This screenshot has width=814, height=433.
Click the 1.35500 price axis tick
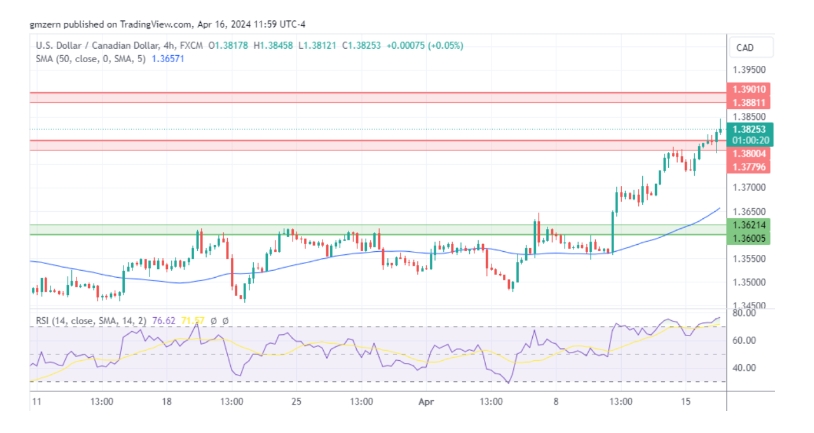(x=749, y=259)
